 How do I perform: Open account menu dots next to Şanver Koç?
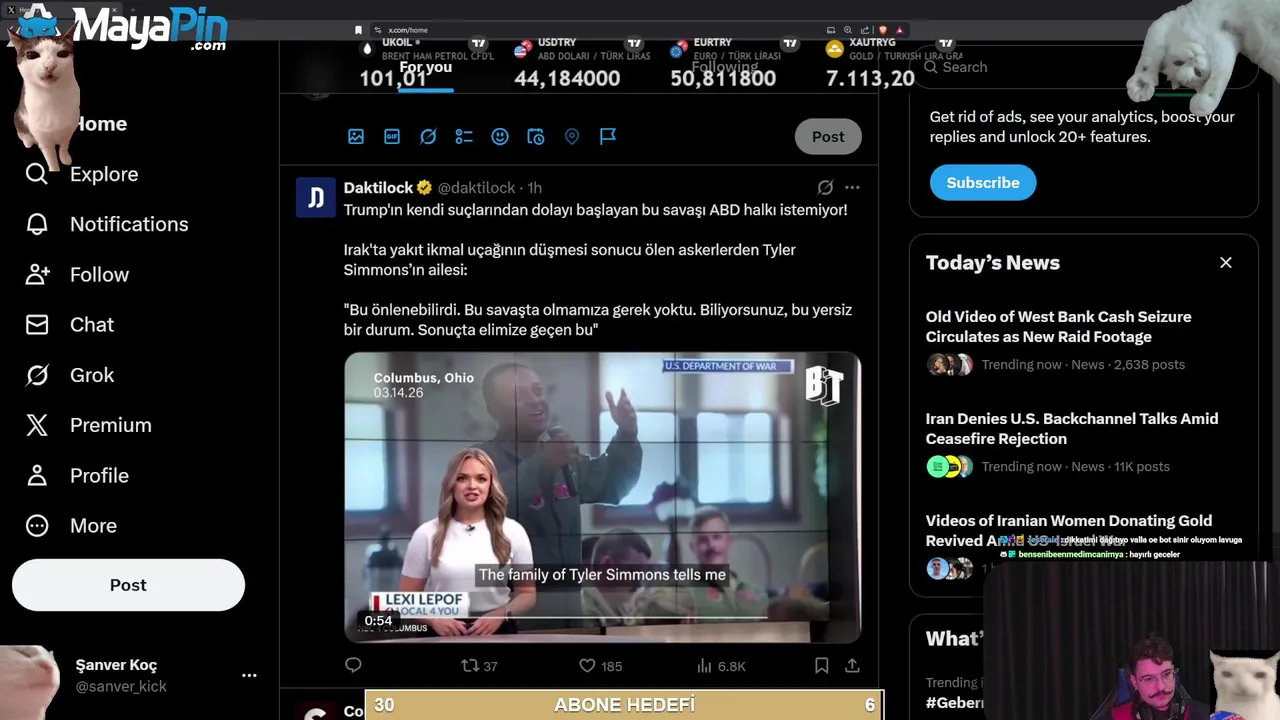coord(249,676)
